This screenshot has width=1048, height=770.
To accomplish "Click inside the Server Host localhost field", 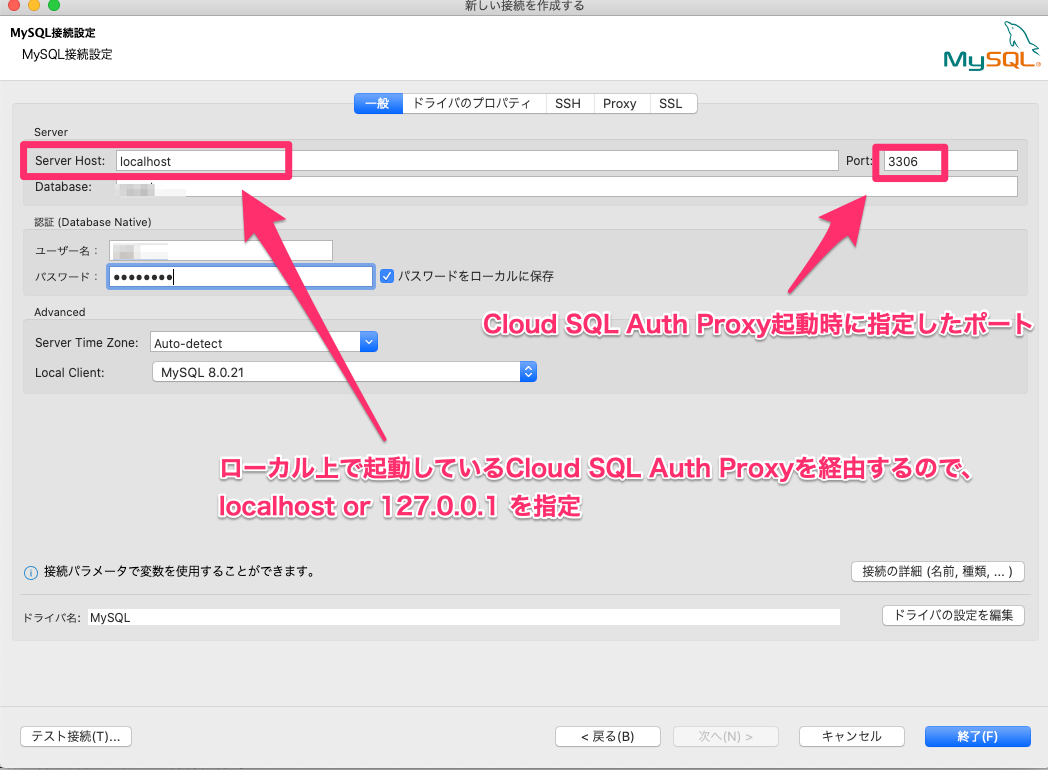I will 200,160.
